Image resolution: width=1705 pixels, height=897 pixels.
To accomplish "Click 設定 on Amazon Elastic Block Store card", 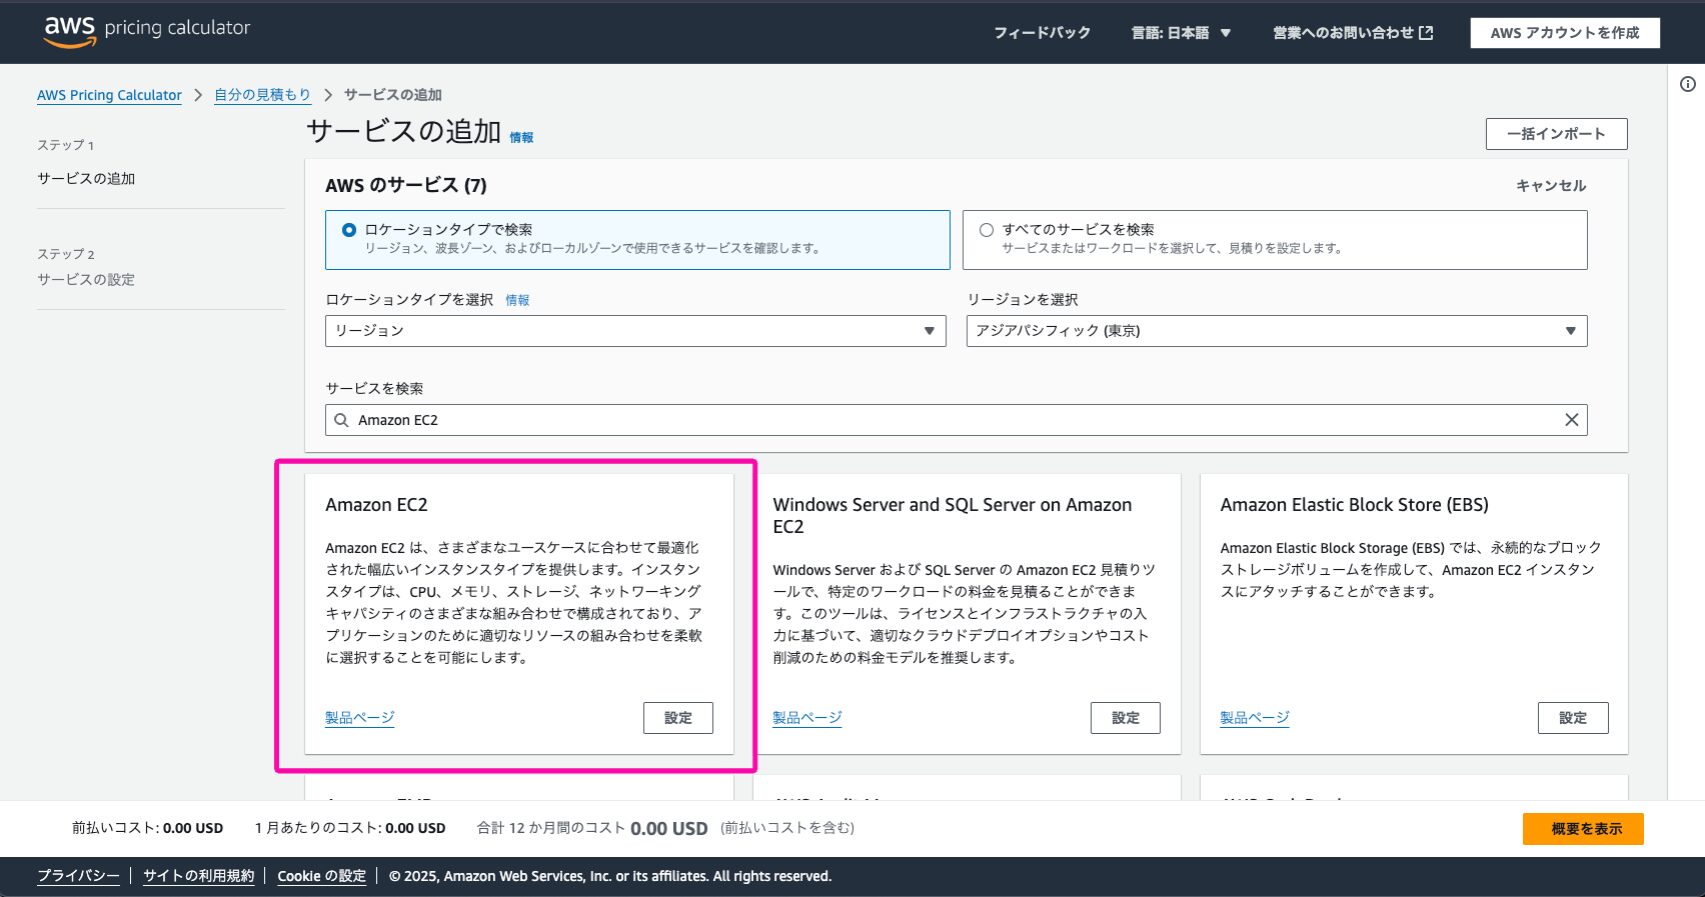I will [x=1573, y=718].
